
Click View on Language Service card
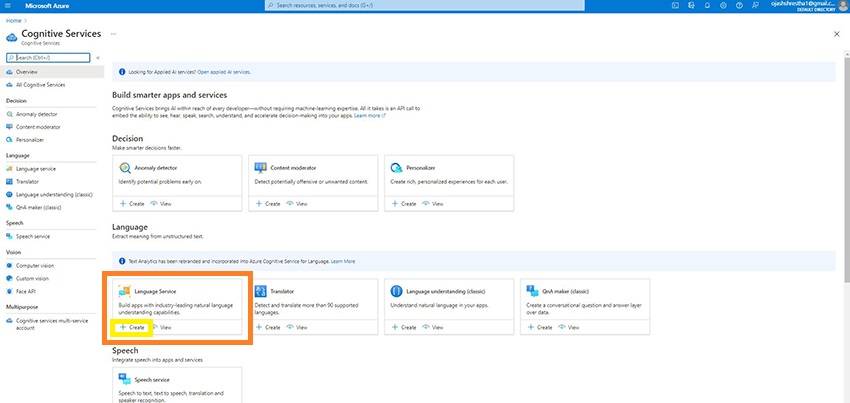(x=162, y=328)
